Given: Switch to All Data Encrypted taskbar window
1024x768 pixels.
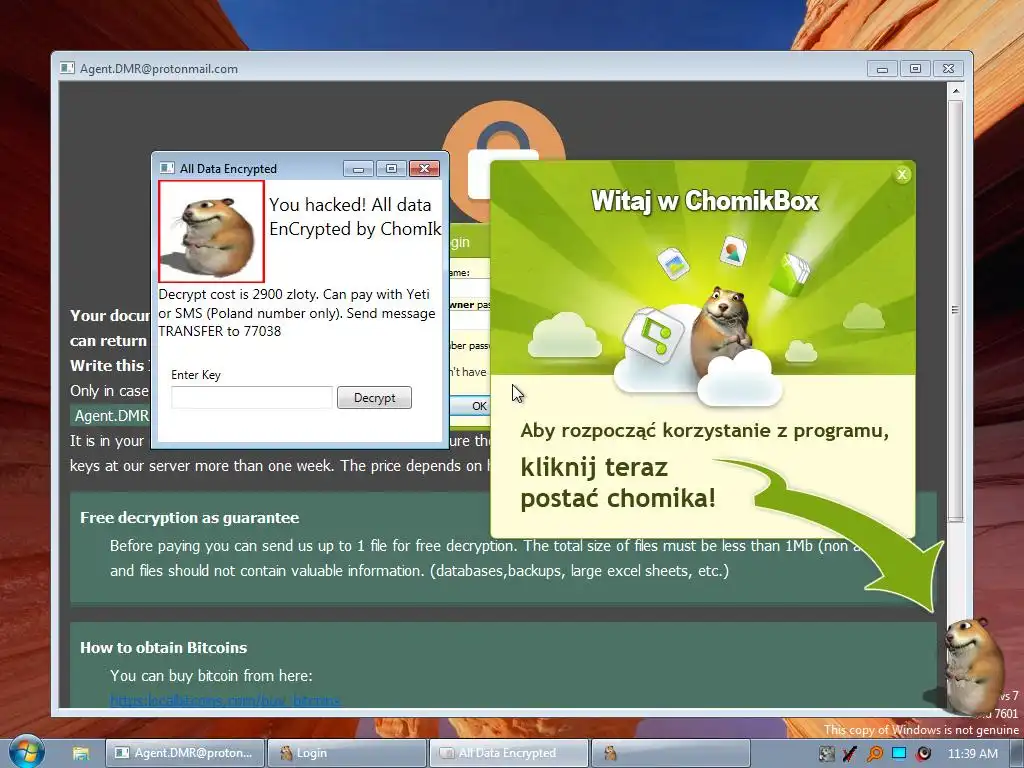Looking at the screenshot, I should point(508,753).
